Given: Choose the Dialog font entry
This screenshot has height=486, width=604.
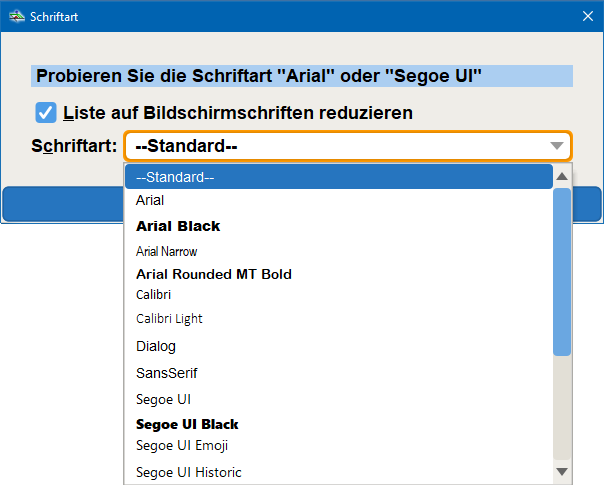Looking at the screenshot, I should (338, 346).
